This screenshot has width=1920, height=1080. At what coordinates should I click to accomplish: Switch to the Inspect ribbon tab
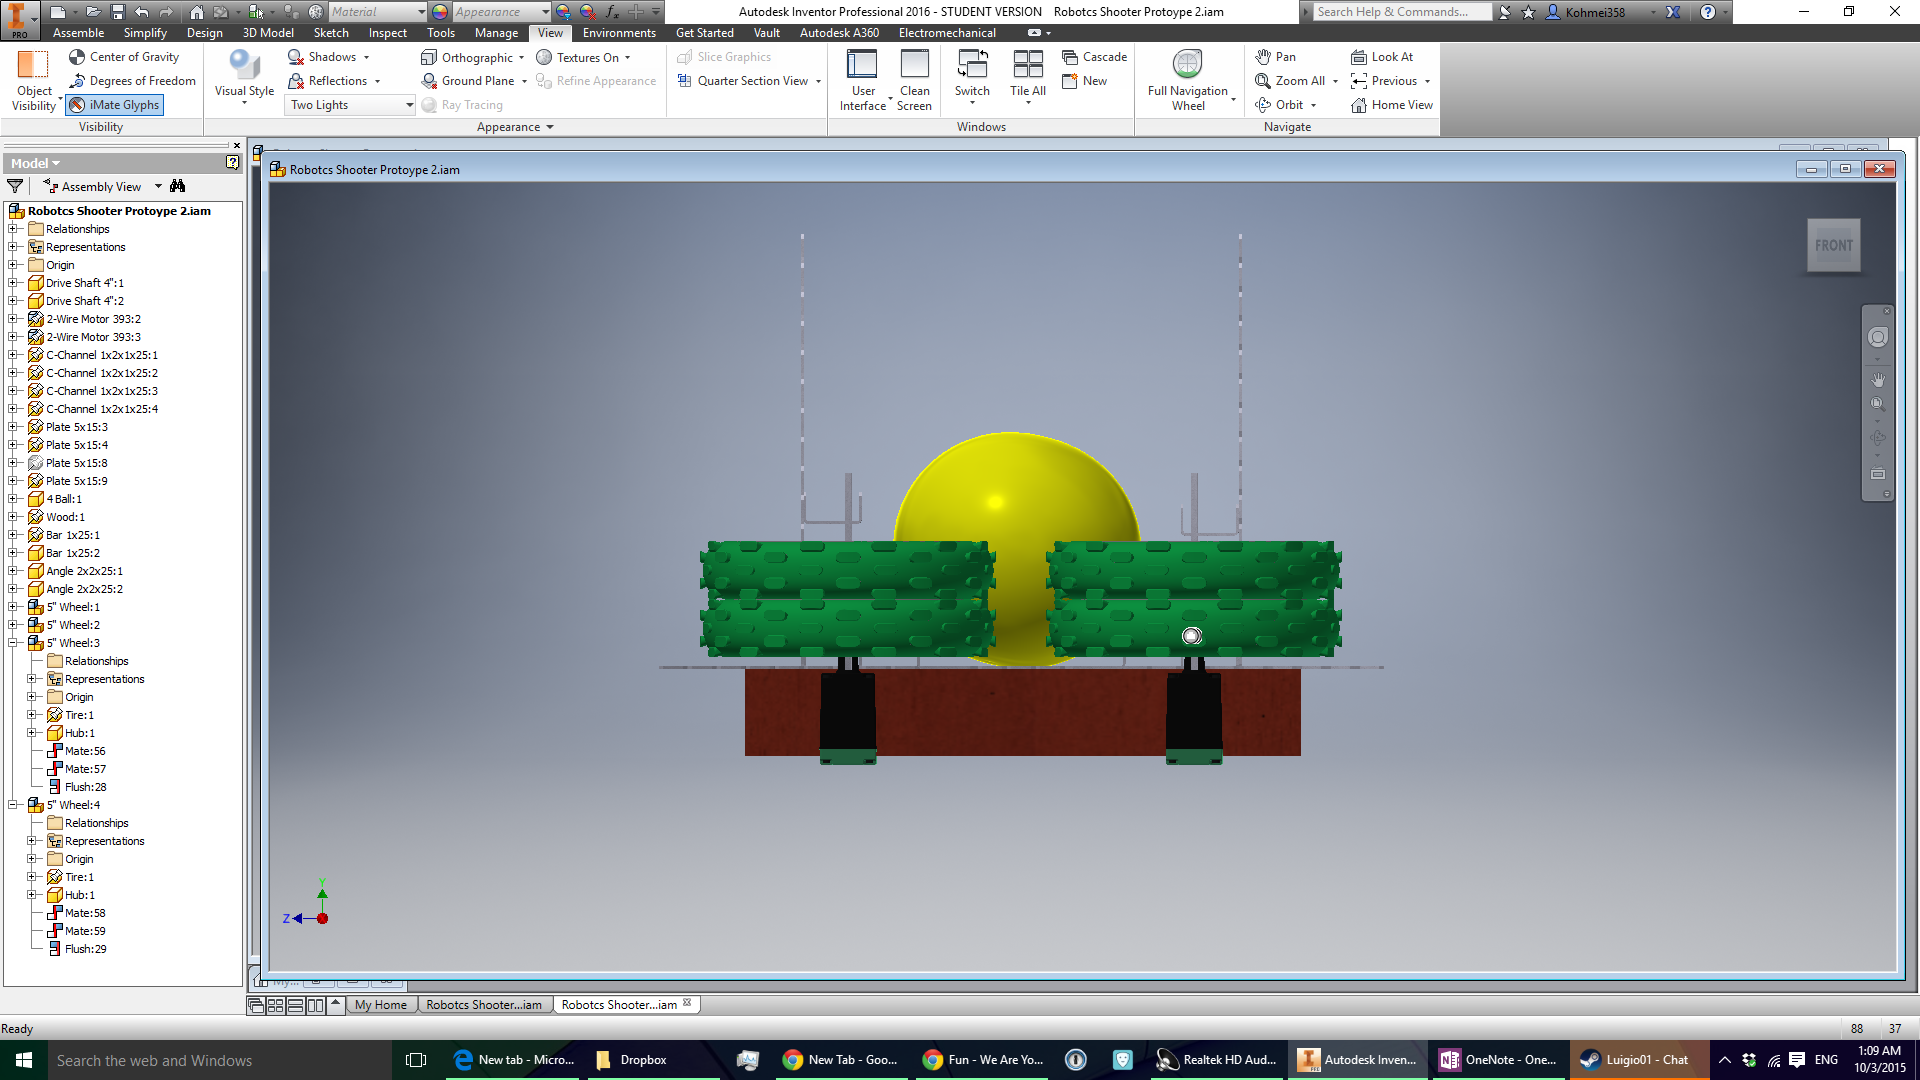pos(388,33)
